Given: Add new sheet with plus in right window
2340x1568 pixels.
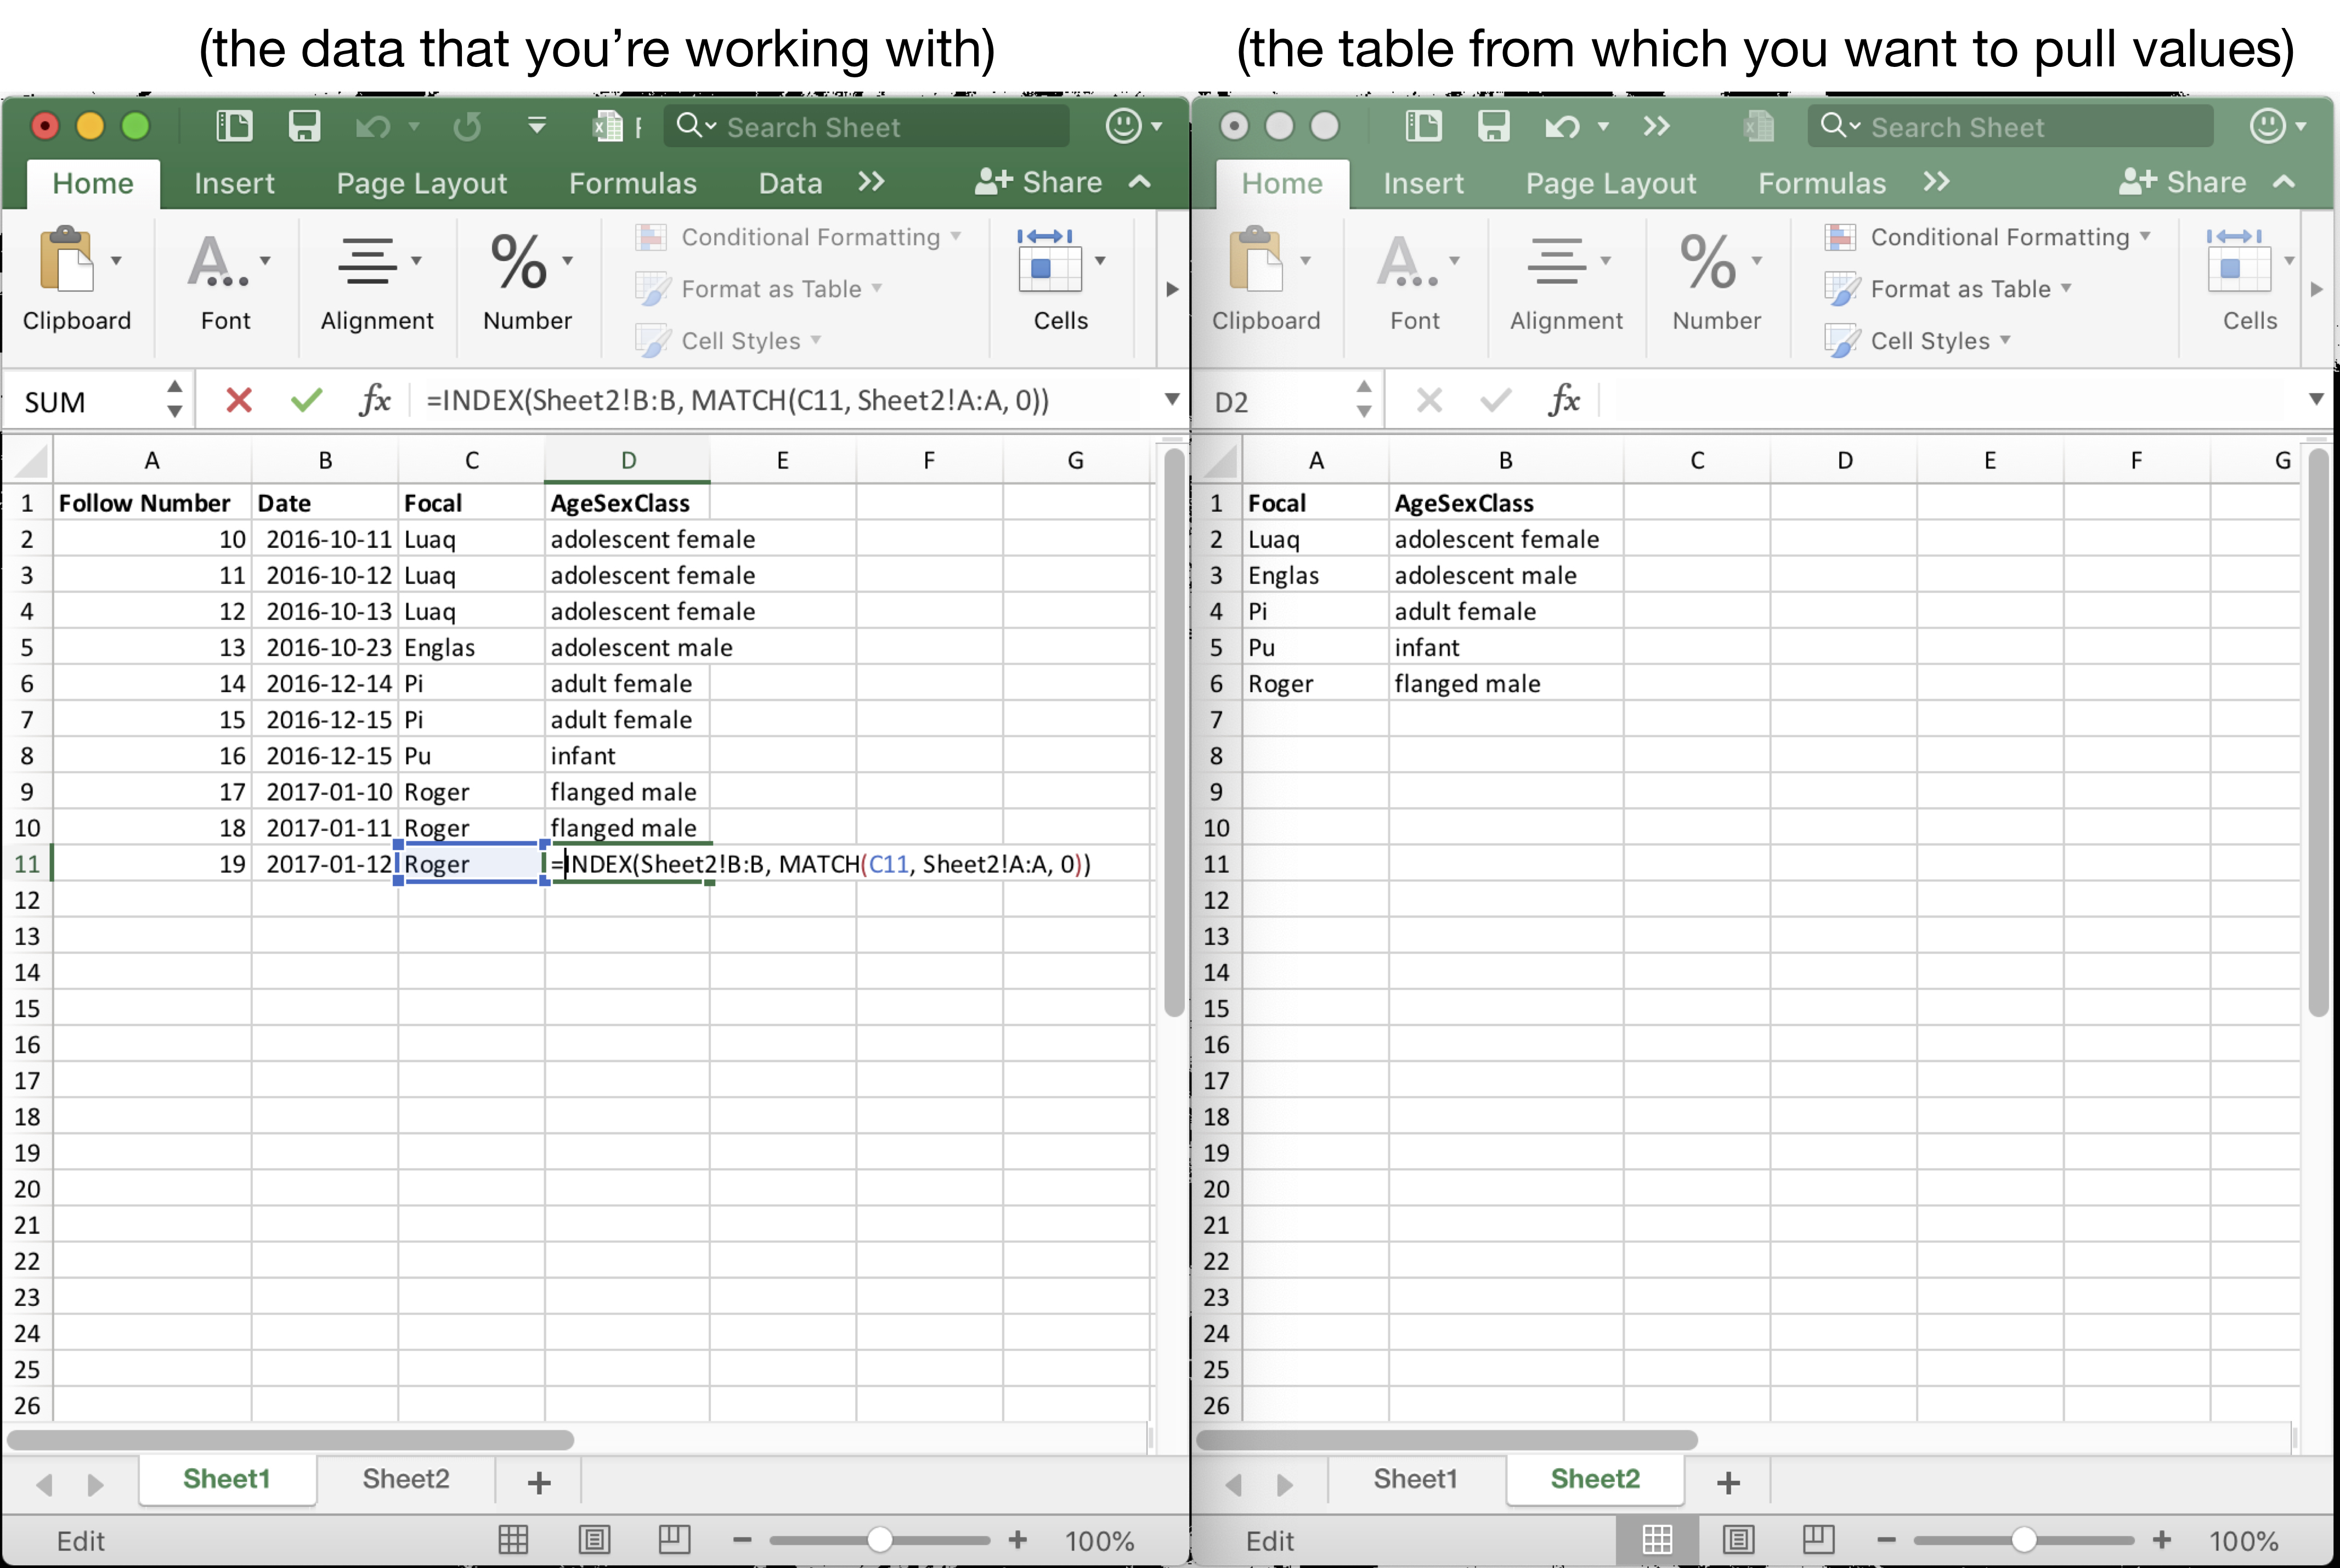Looking at the screenshot, I should pyautogui.click(x=1728, y=1482).
